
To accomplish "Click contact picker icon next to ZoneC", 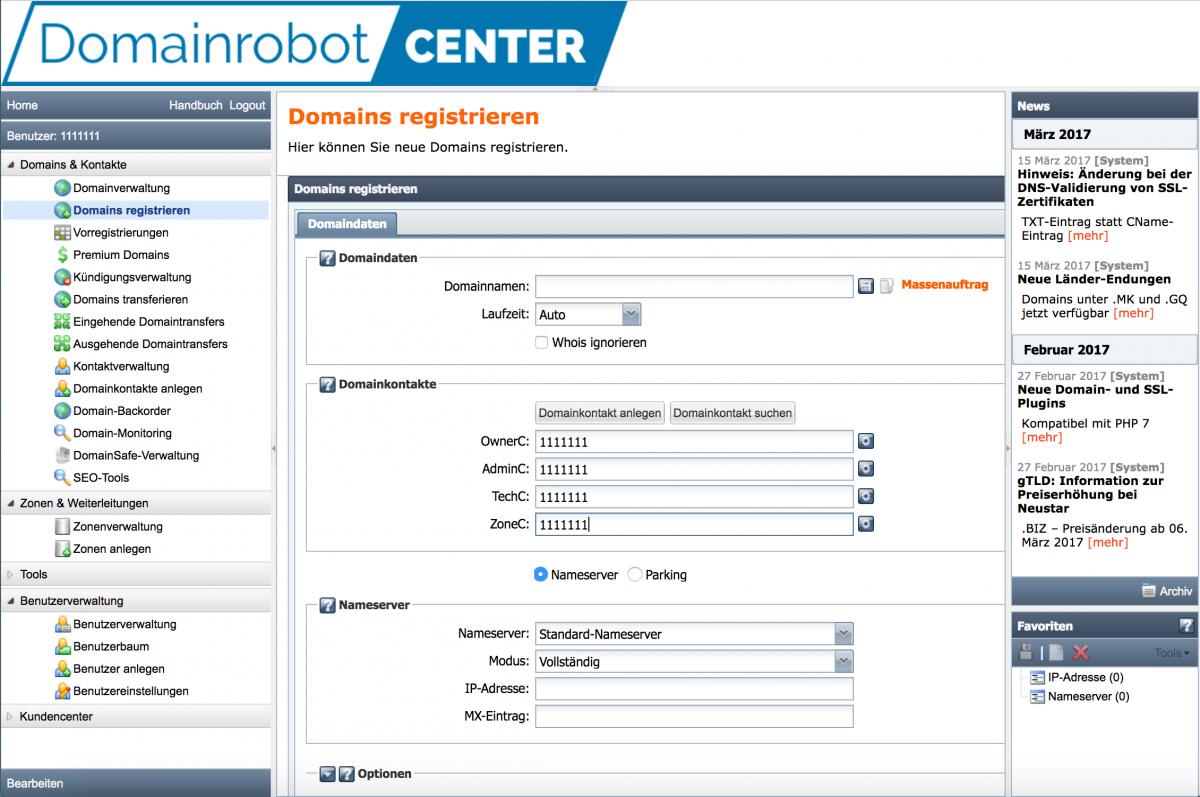I will pos(866,524).
